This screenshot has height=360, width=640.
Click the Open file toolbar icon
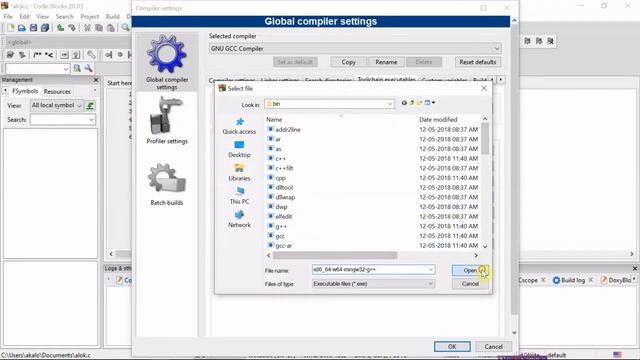coord(22,28)
